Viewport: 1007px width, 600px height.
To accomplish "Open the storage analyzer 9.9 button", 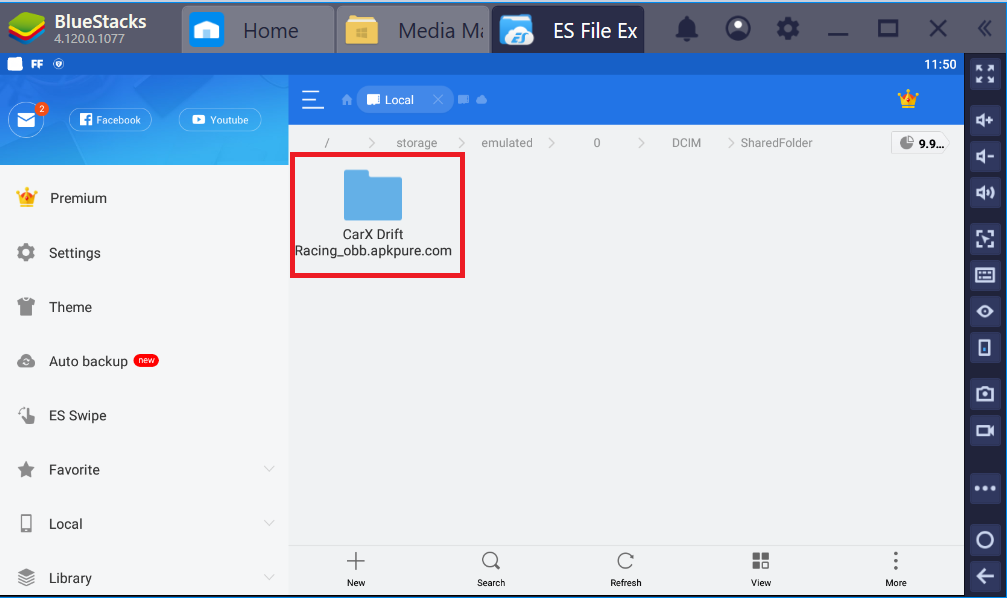I will coord(920,143).
